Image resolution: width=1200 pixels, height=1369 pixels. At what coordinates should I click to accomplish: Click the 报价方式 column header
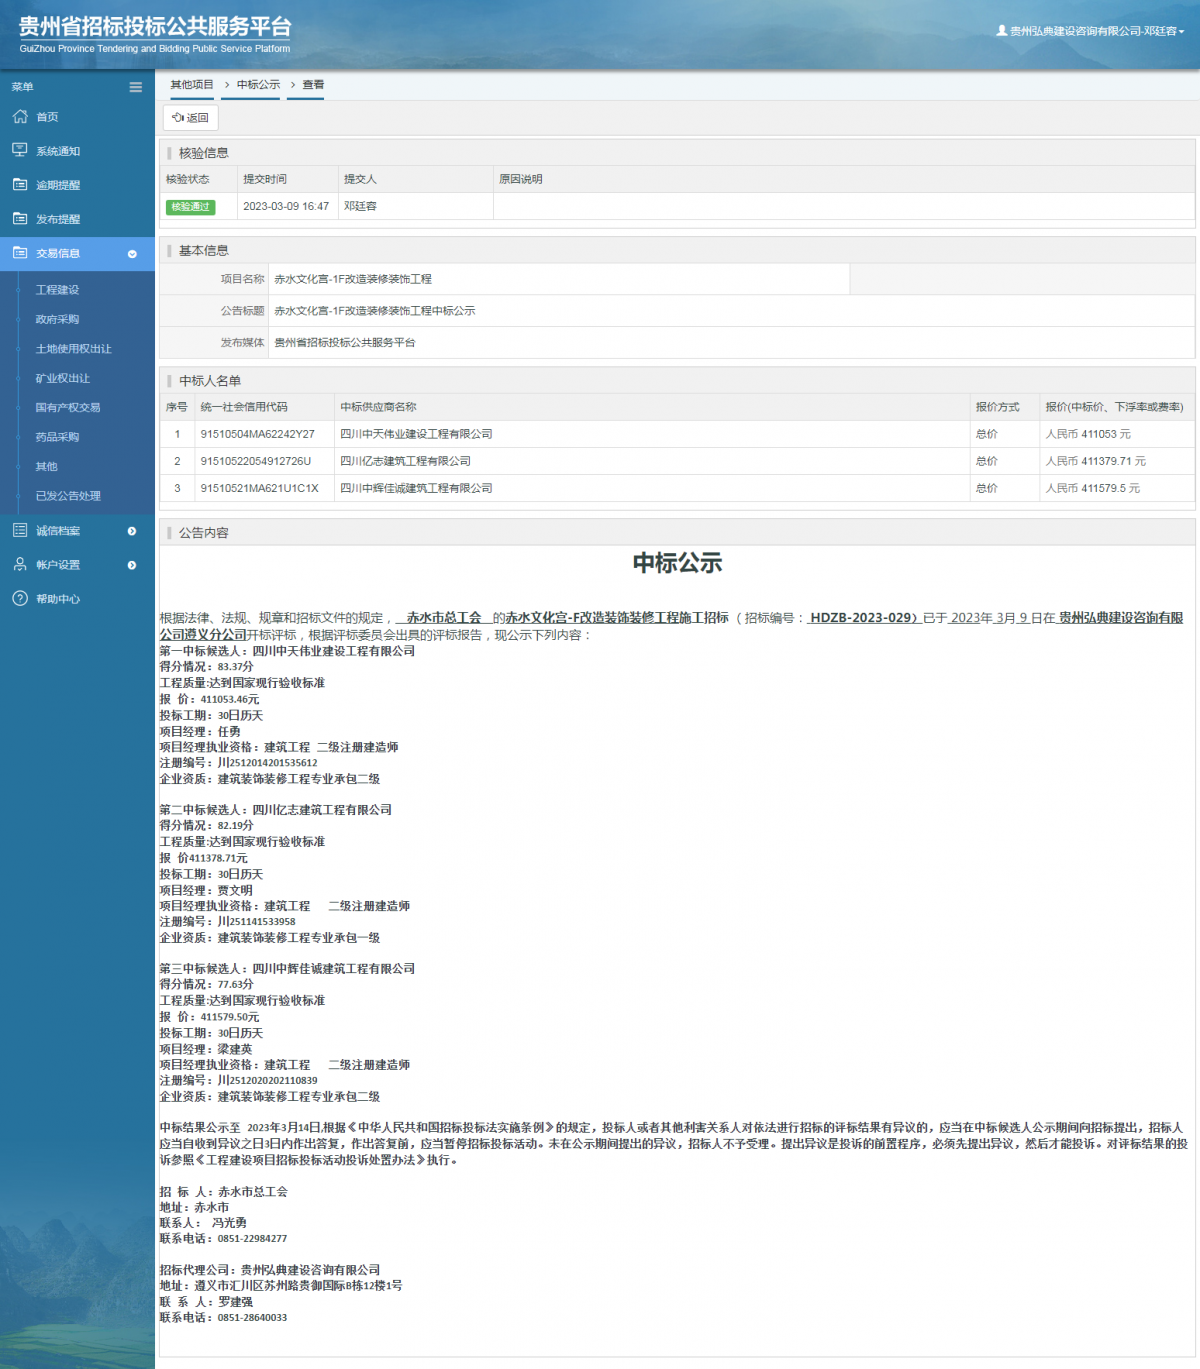tap(997, 407)
